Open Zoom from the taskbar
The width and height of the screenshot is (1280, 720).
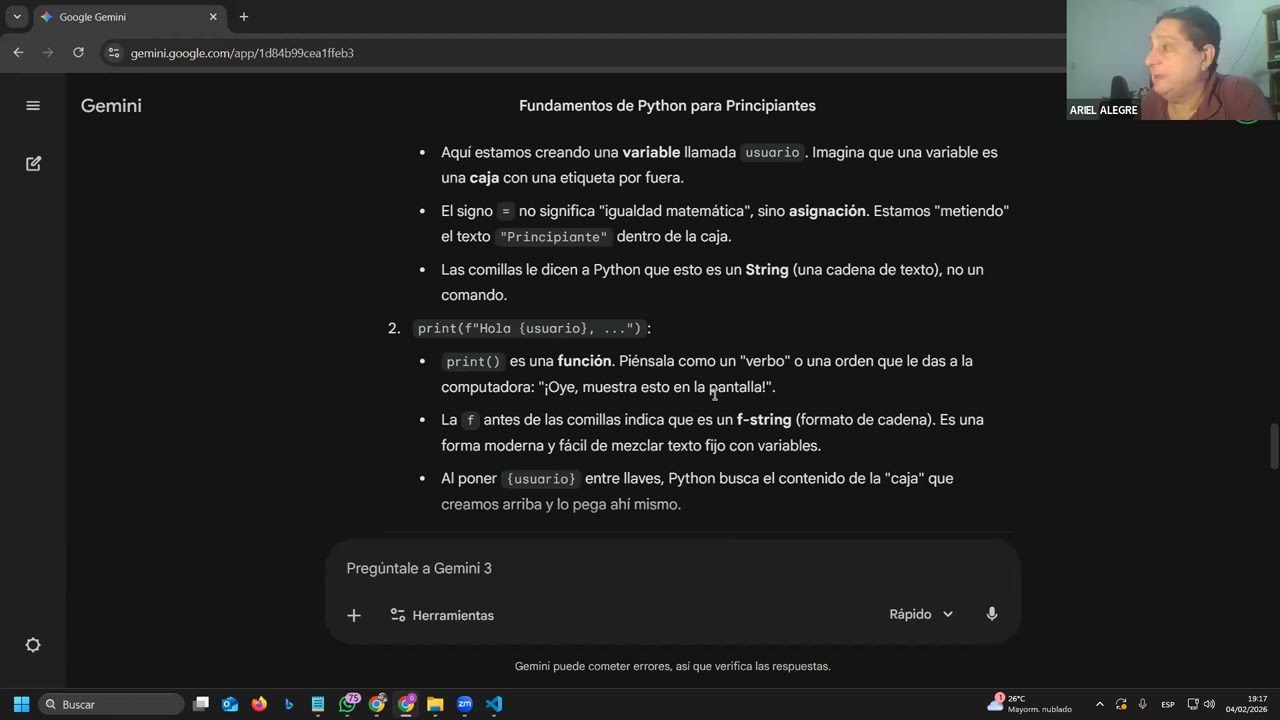465,704
